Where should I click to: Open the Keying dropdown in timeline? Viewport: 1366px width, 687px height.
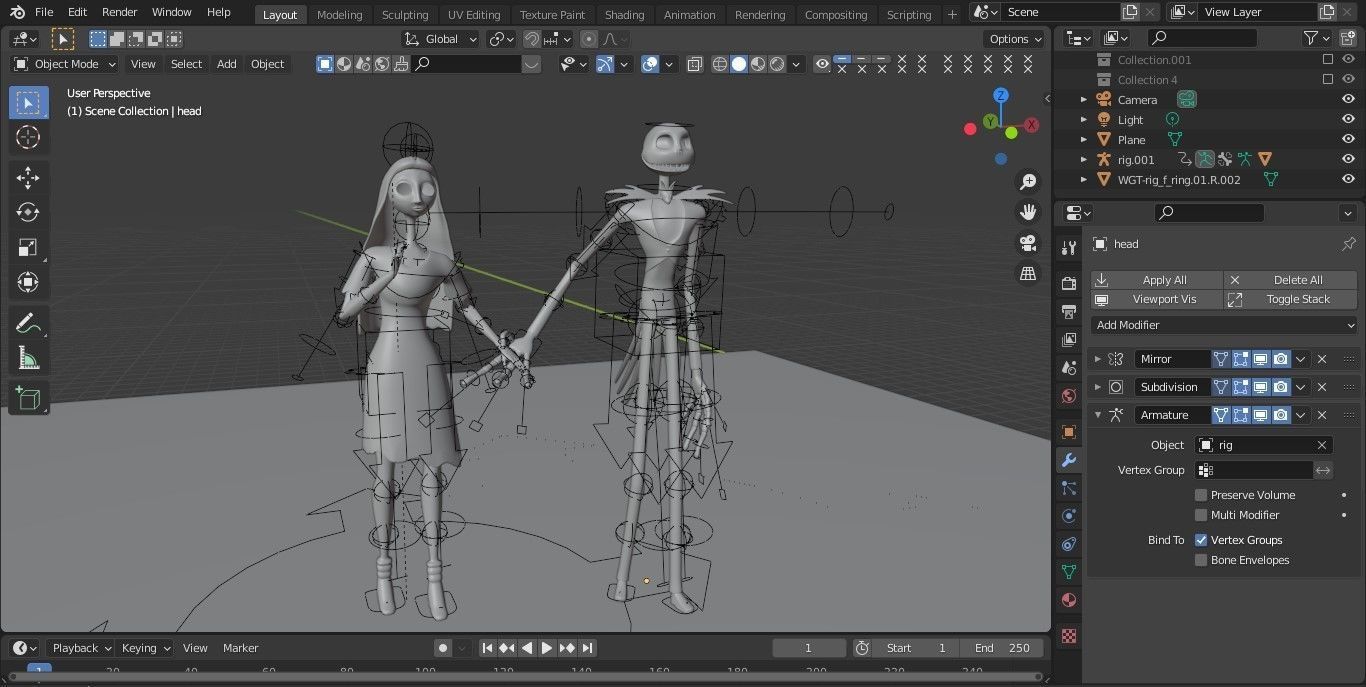pos(146,648)
